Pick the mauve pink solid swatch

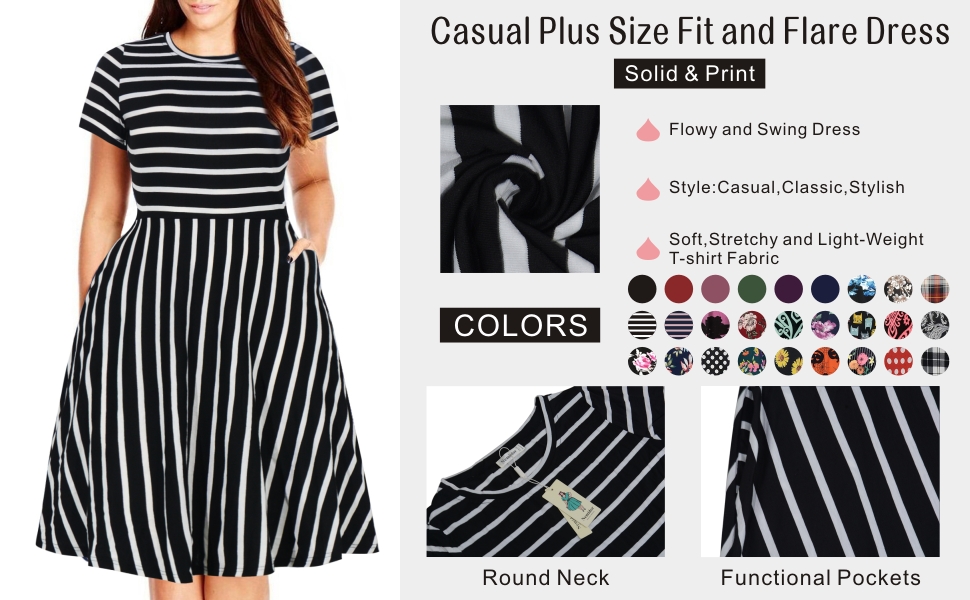715,289
